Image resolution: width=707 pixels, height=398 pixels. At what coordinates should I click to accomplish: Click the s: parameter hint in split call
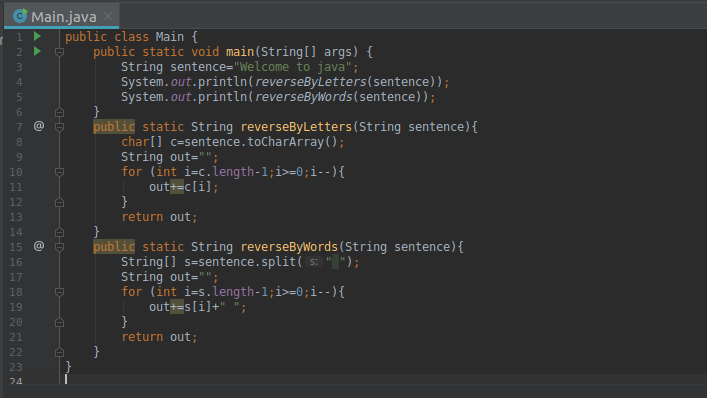(x=314, y=262)
